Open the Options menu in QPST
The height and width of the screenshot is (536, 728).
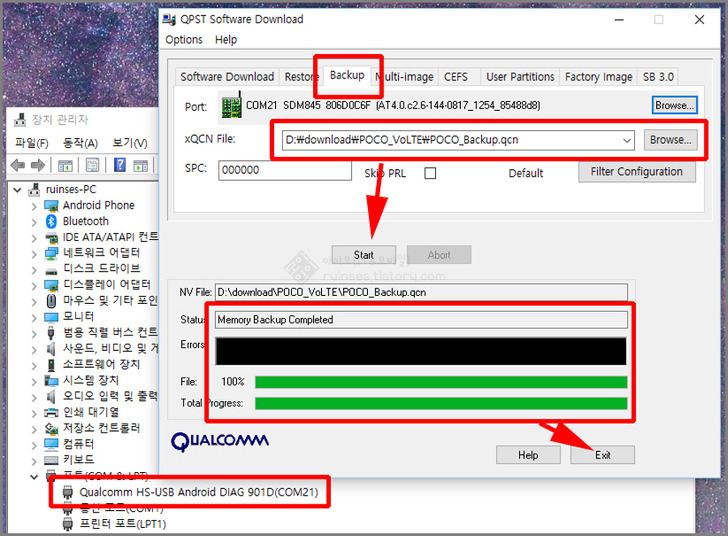pos(184,40)
